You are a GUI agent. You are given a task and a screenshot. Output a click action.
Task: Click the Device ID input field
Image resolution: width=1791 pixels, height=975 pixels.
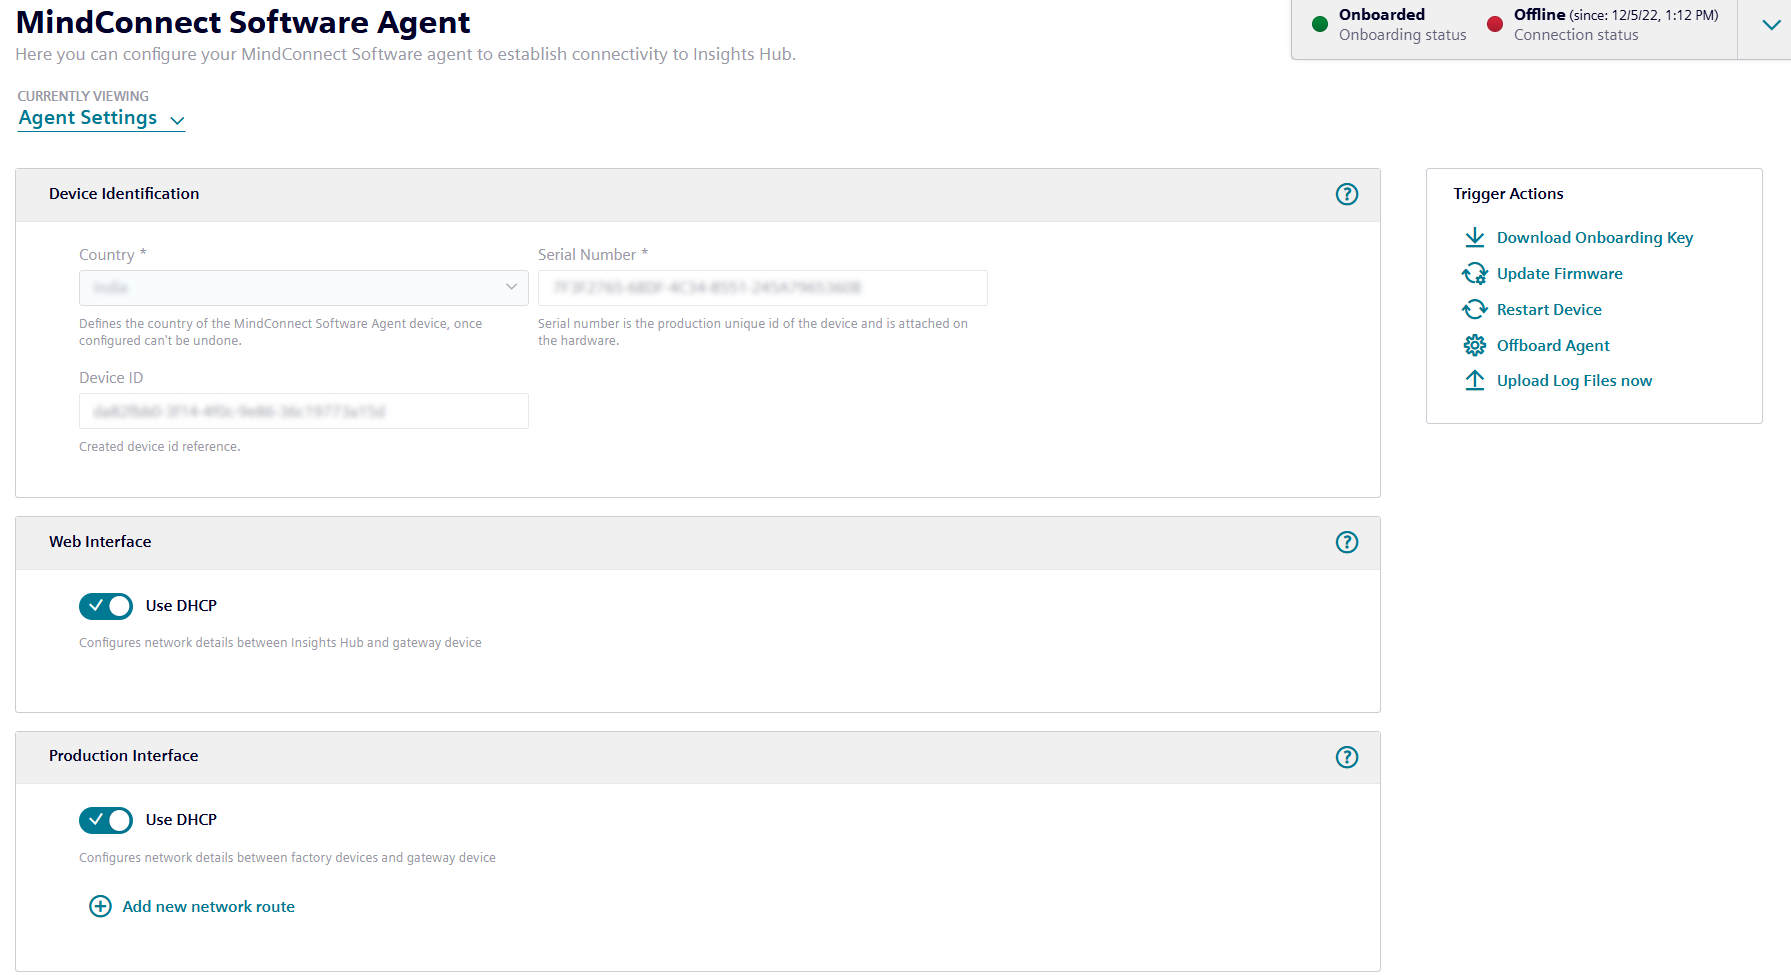pyautogui.click(x=304, y=411)
